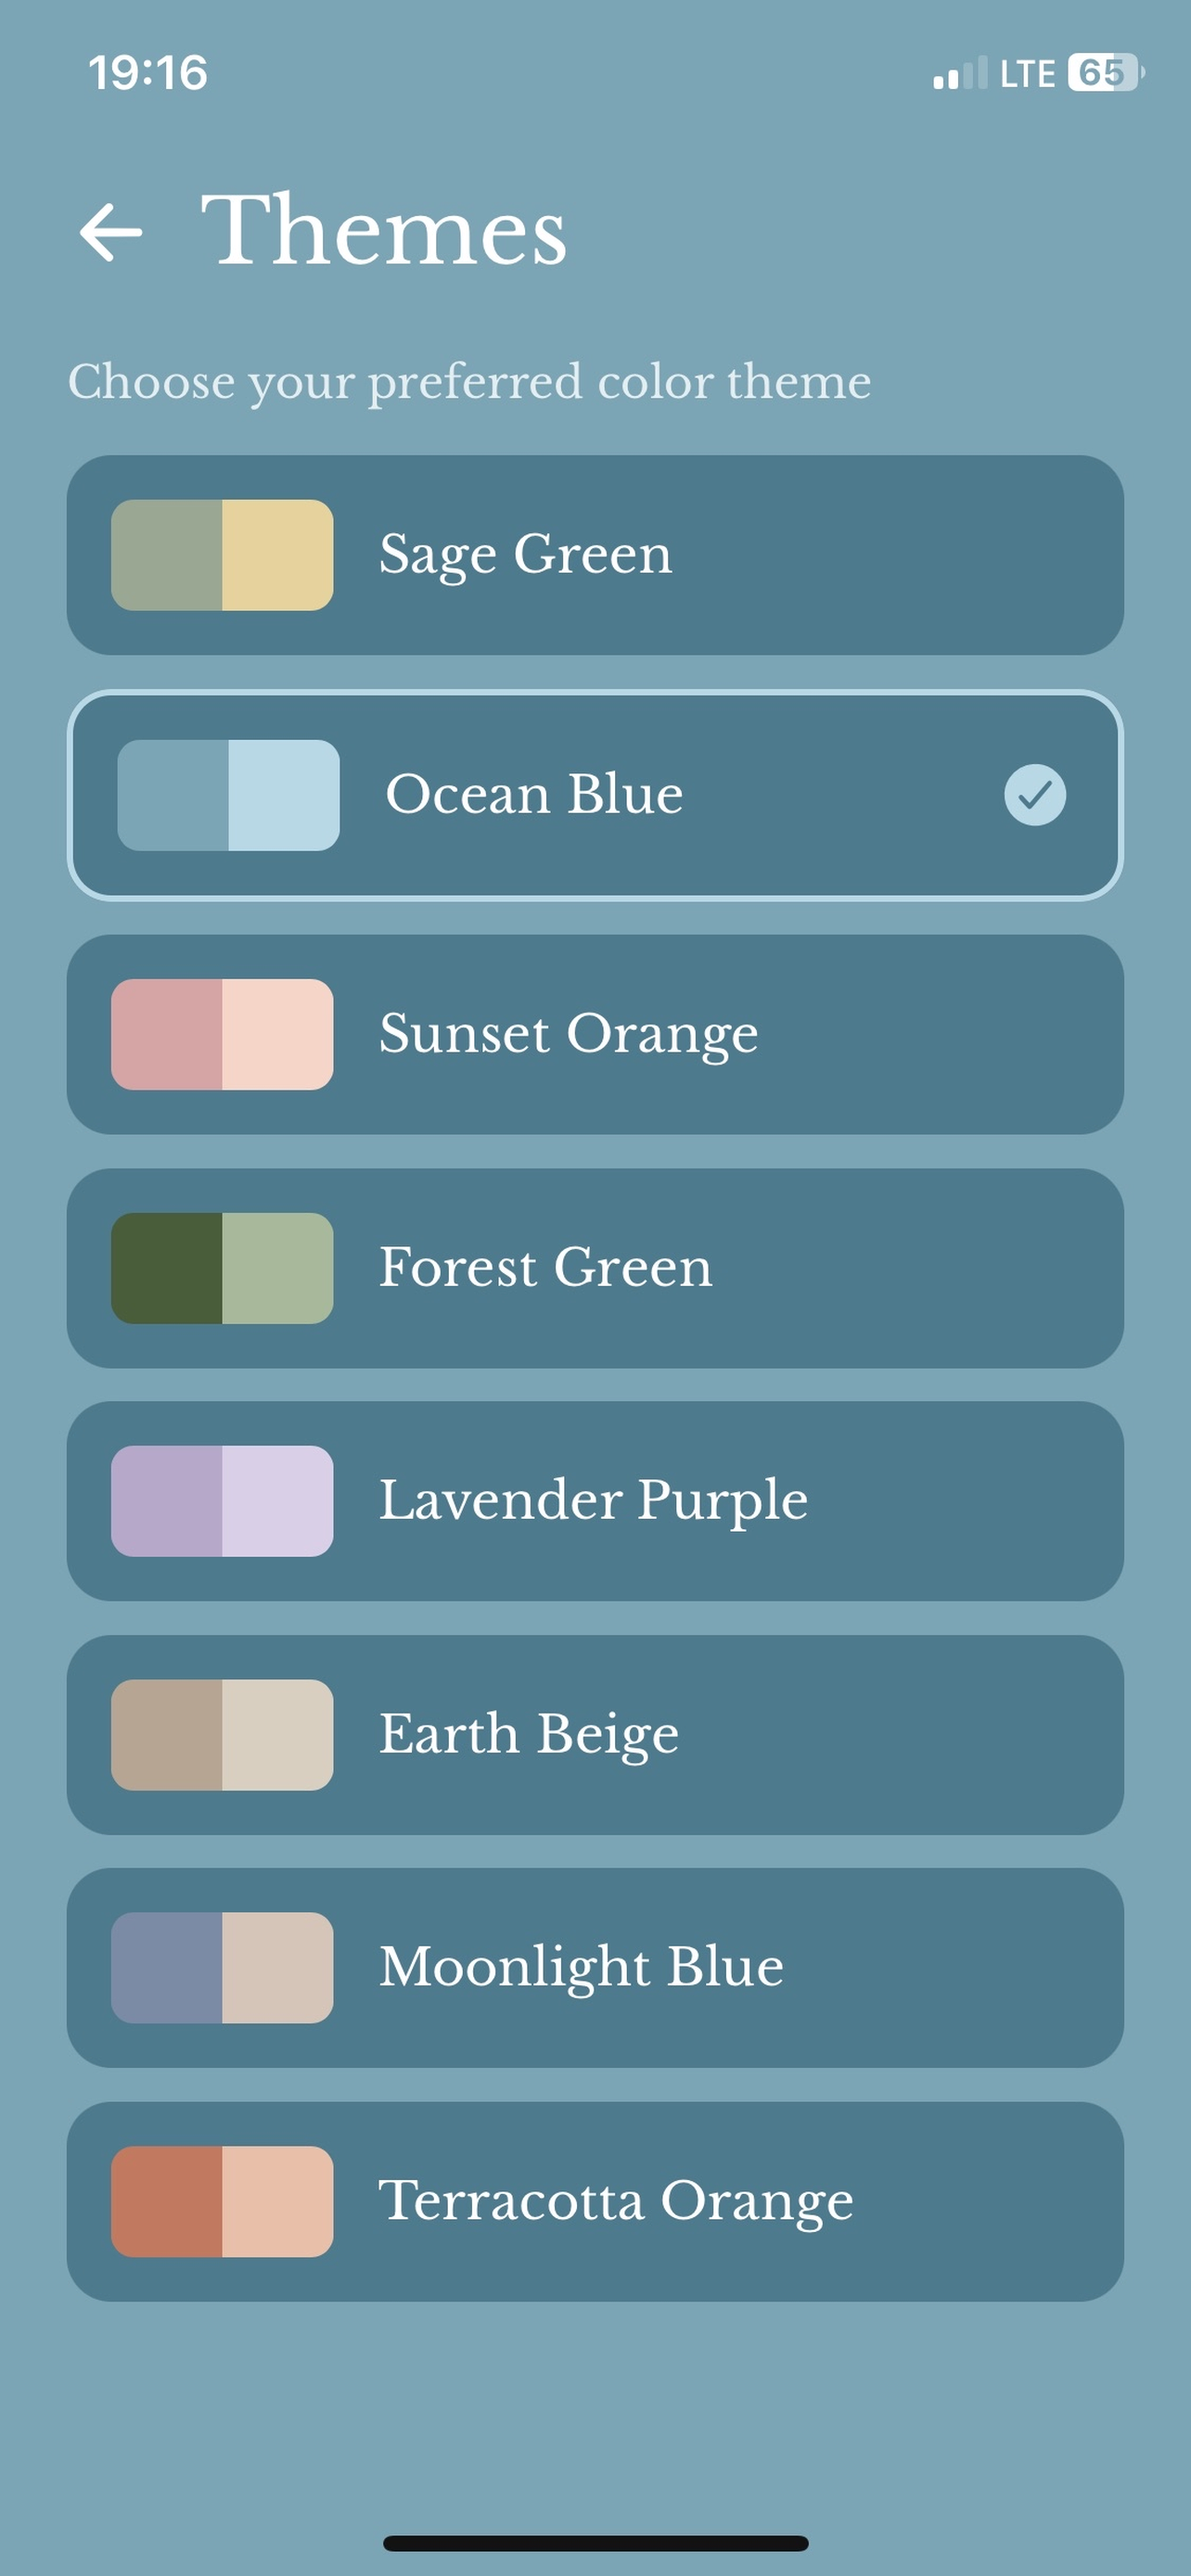This screenshot has width=1191, height=2576.
Task: Choose the Terracotta Orange theme
Action: pyautogui.click(x=595, y=2202)
